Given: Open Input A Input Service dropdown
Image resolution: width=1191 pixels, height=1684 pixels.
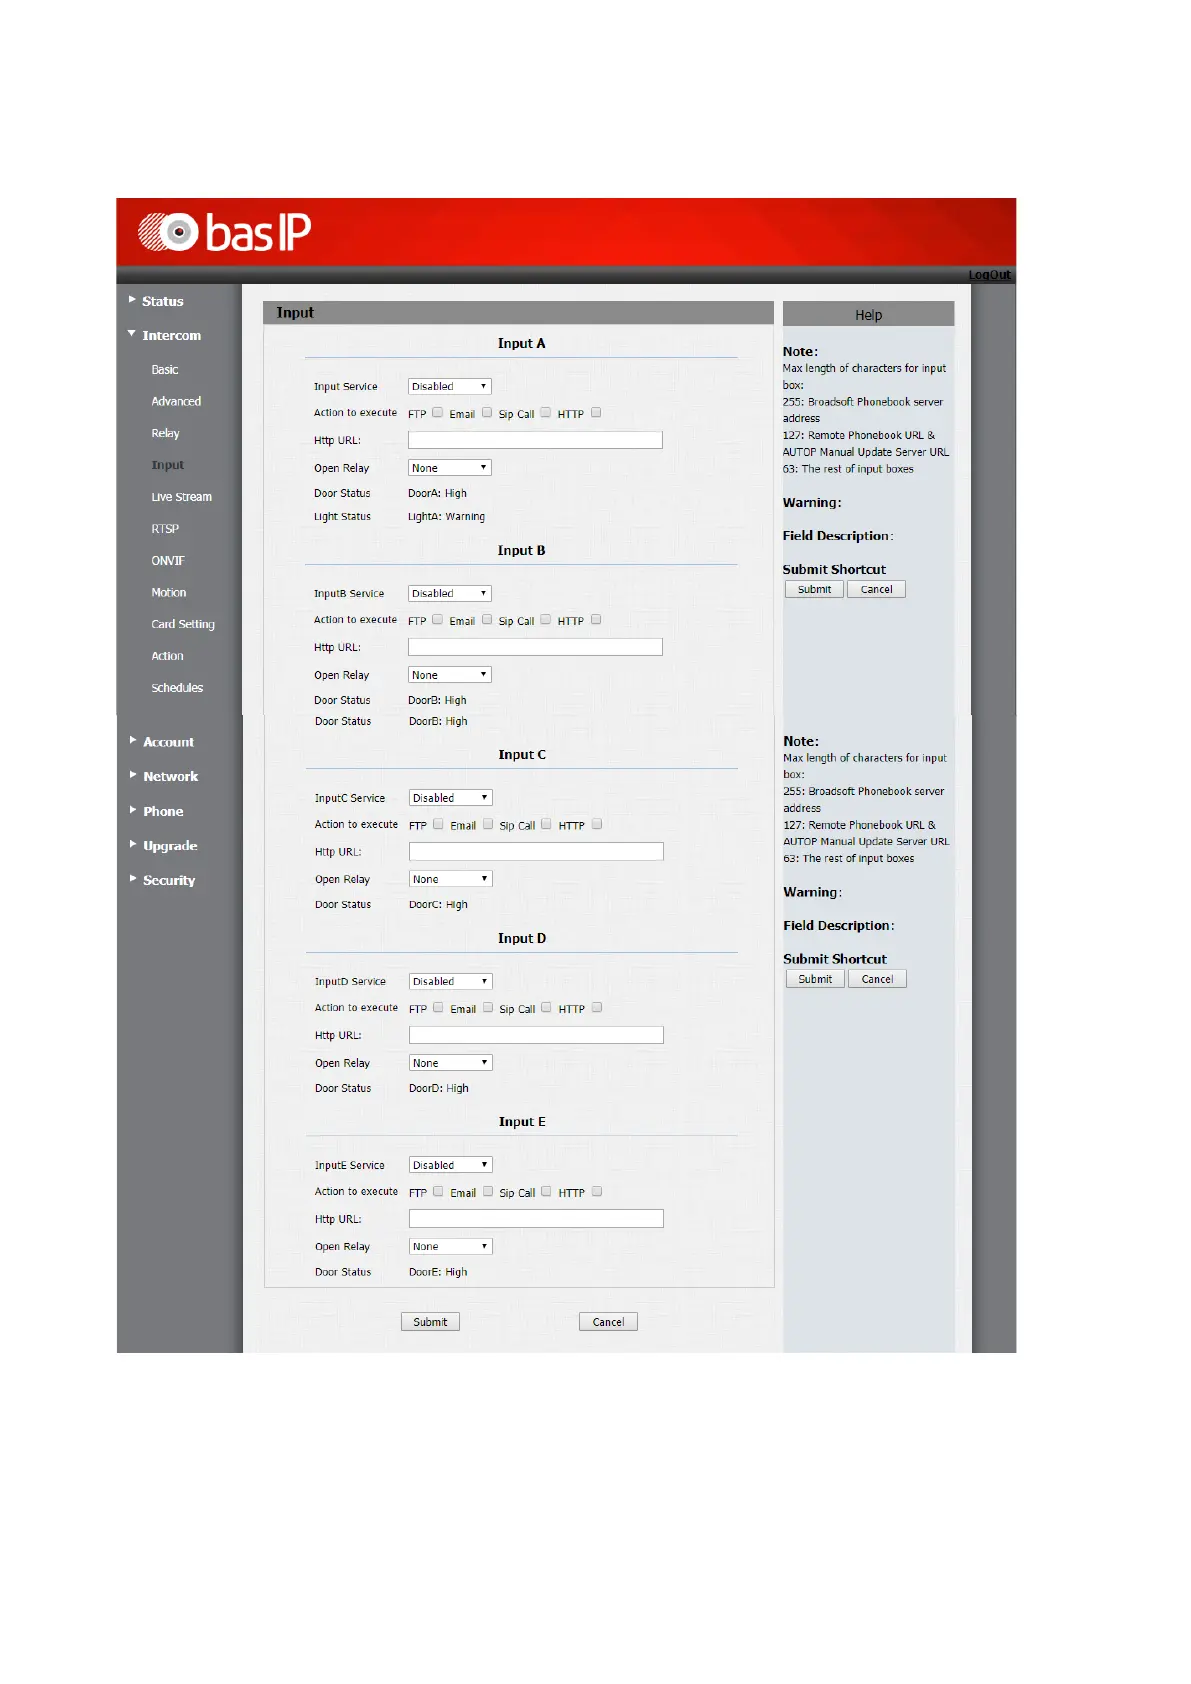Looking at the screenshot, I should tap(450, 386).
